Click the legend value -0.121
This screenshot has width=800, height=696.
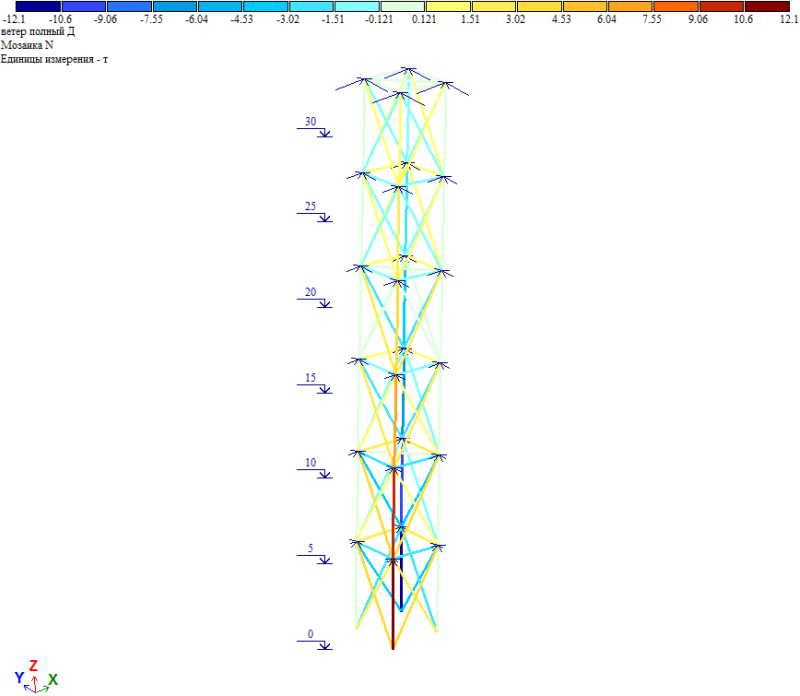379,19
